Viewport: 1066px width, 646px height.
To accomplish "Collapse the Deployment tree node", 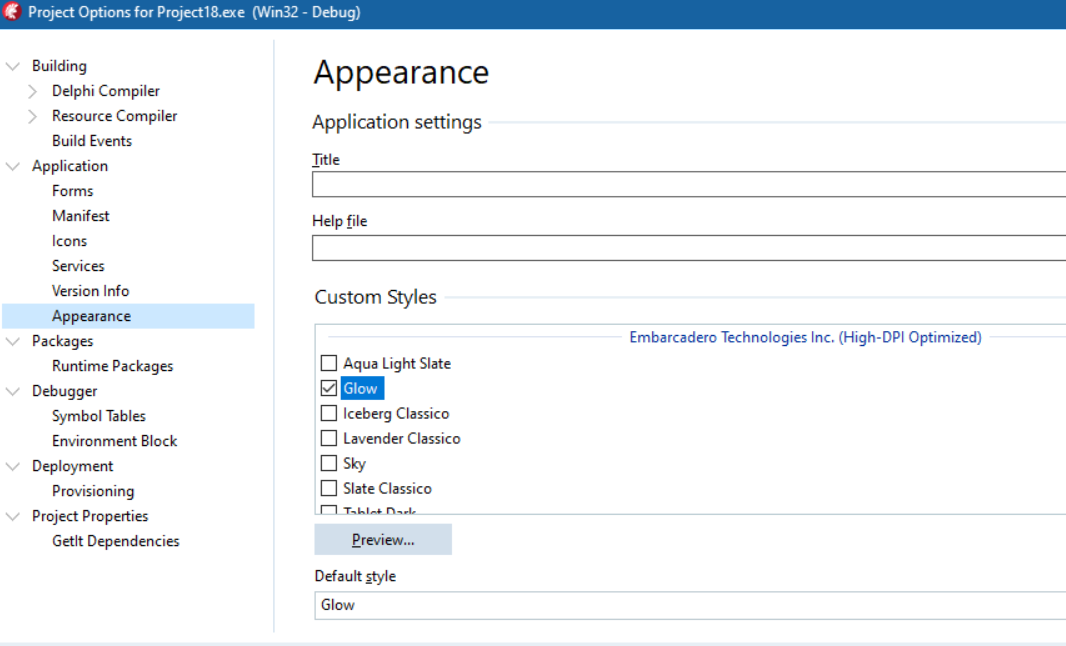I will pos(12,466).
